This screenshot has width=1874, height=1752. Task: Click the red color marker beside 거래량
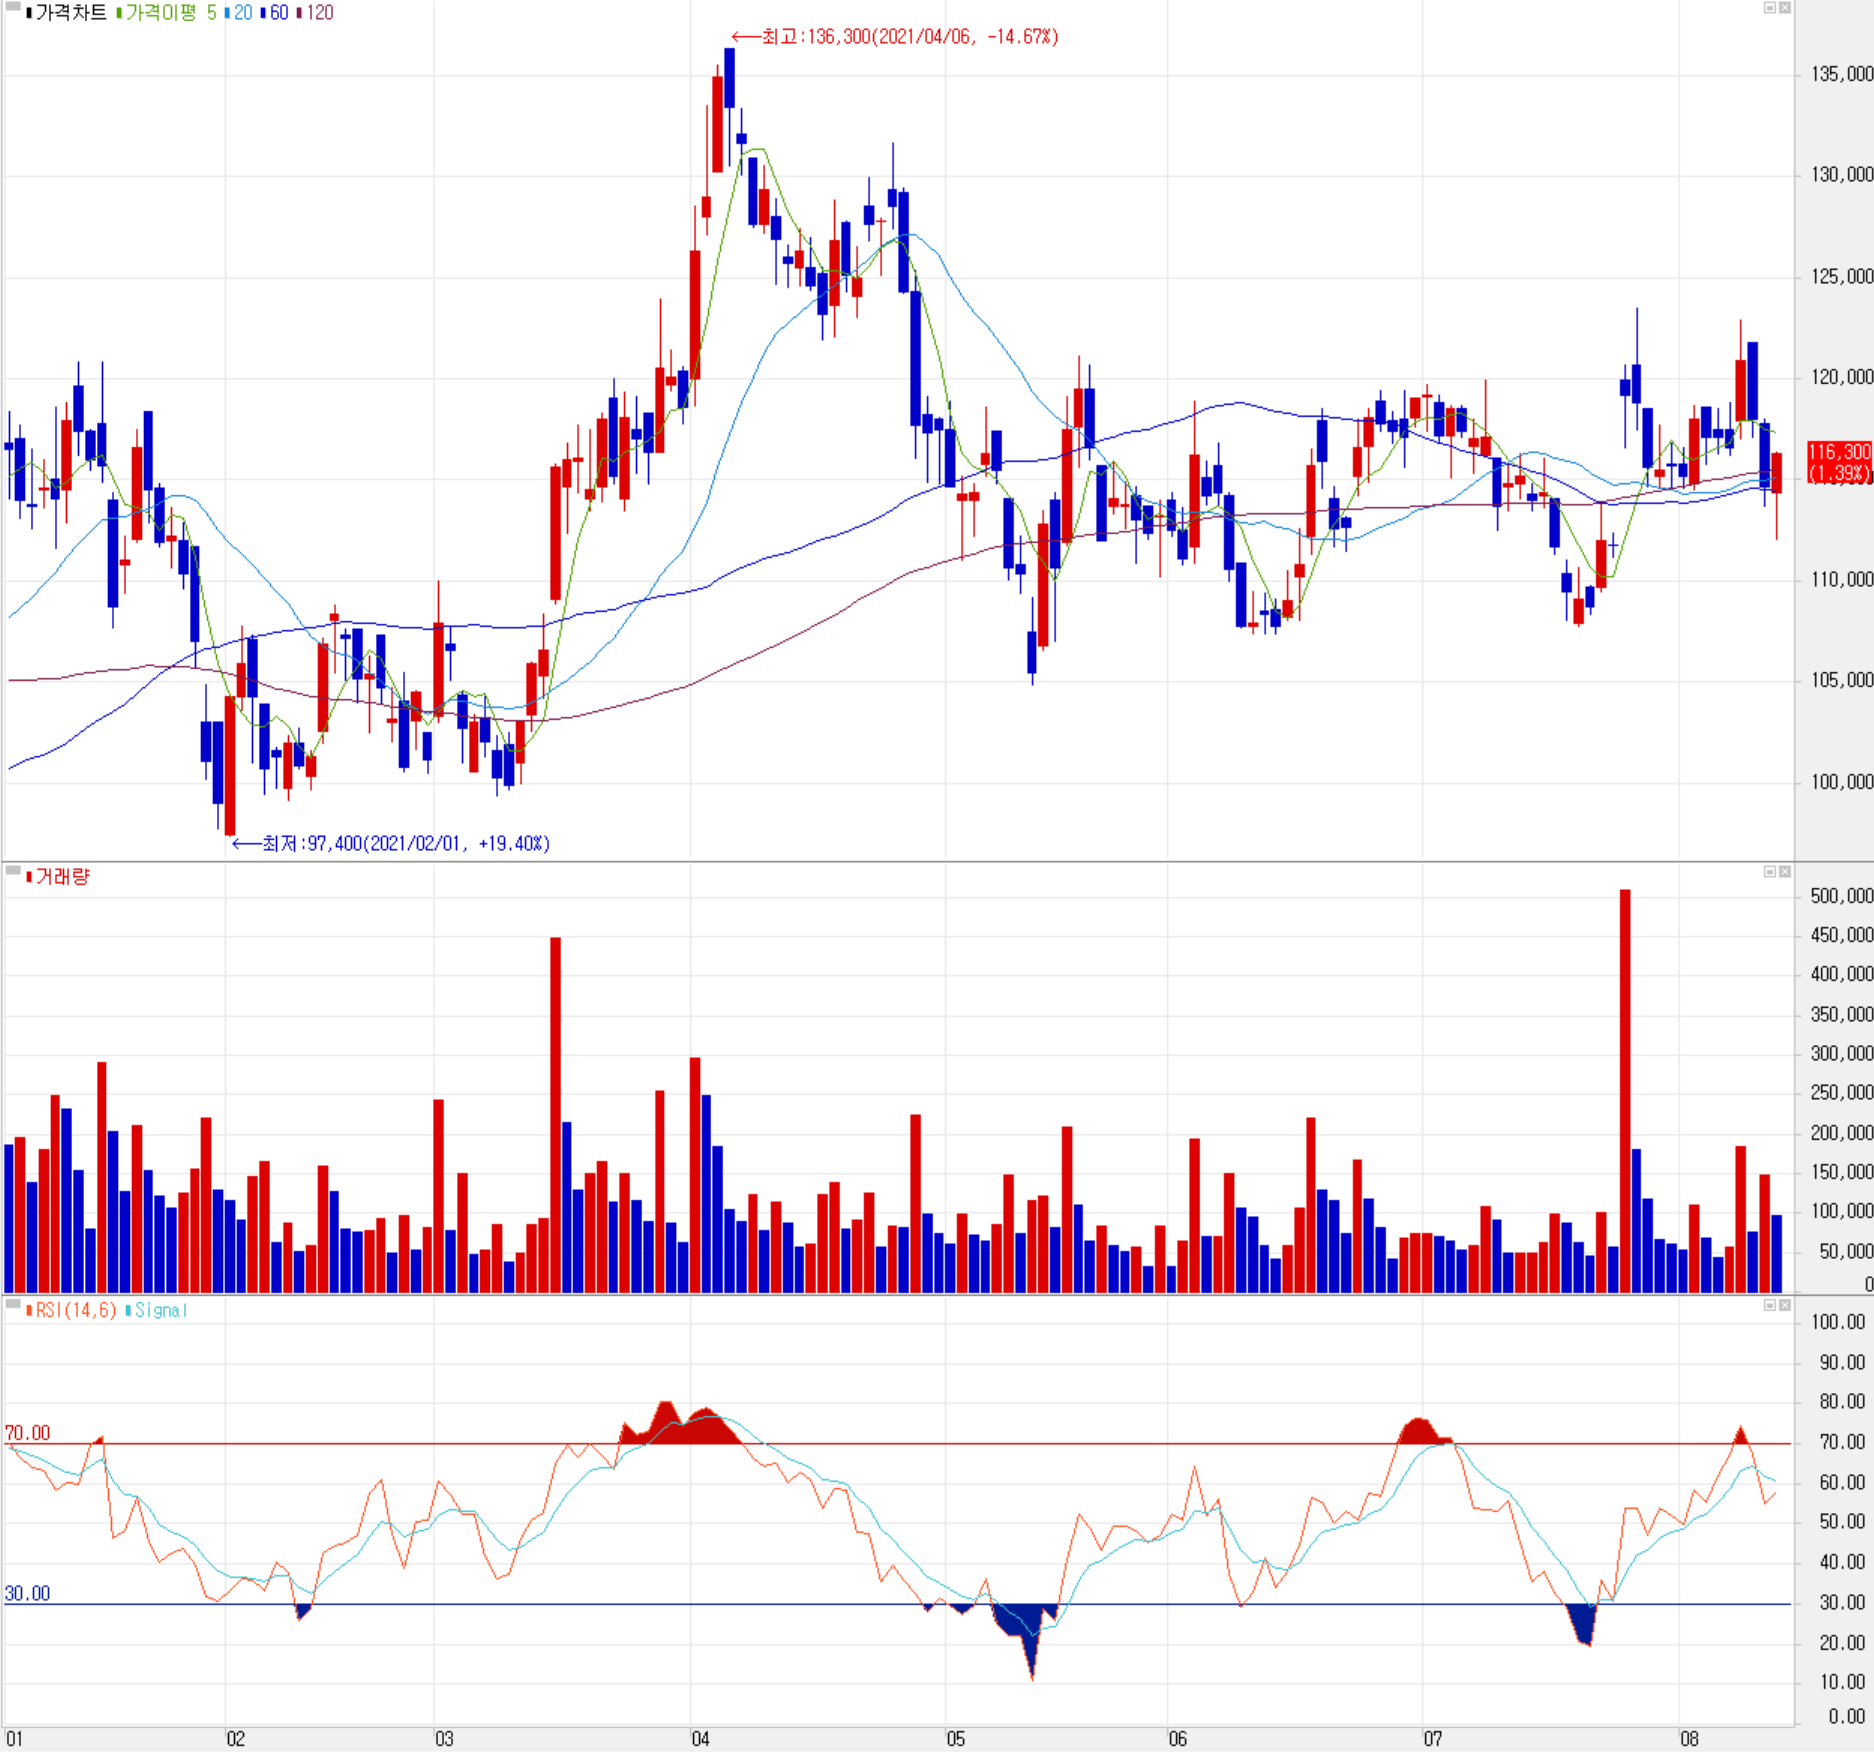click(x=29, y=877)
